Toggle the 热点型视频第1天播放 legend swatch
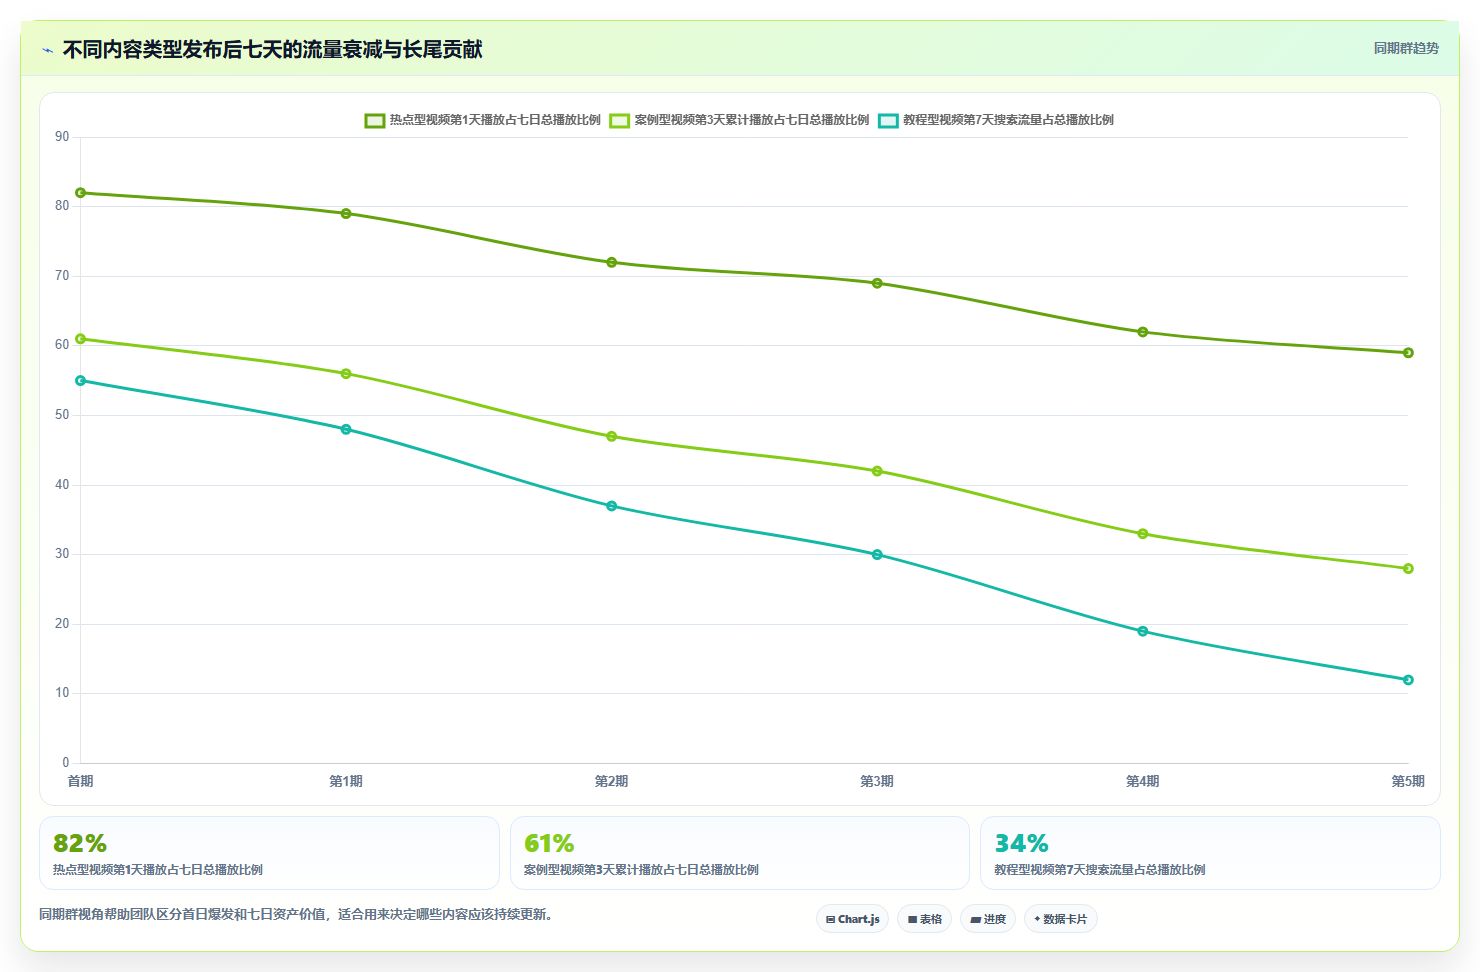Screen dimensions: 1480x972 point(375,120)
